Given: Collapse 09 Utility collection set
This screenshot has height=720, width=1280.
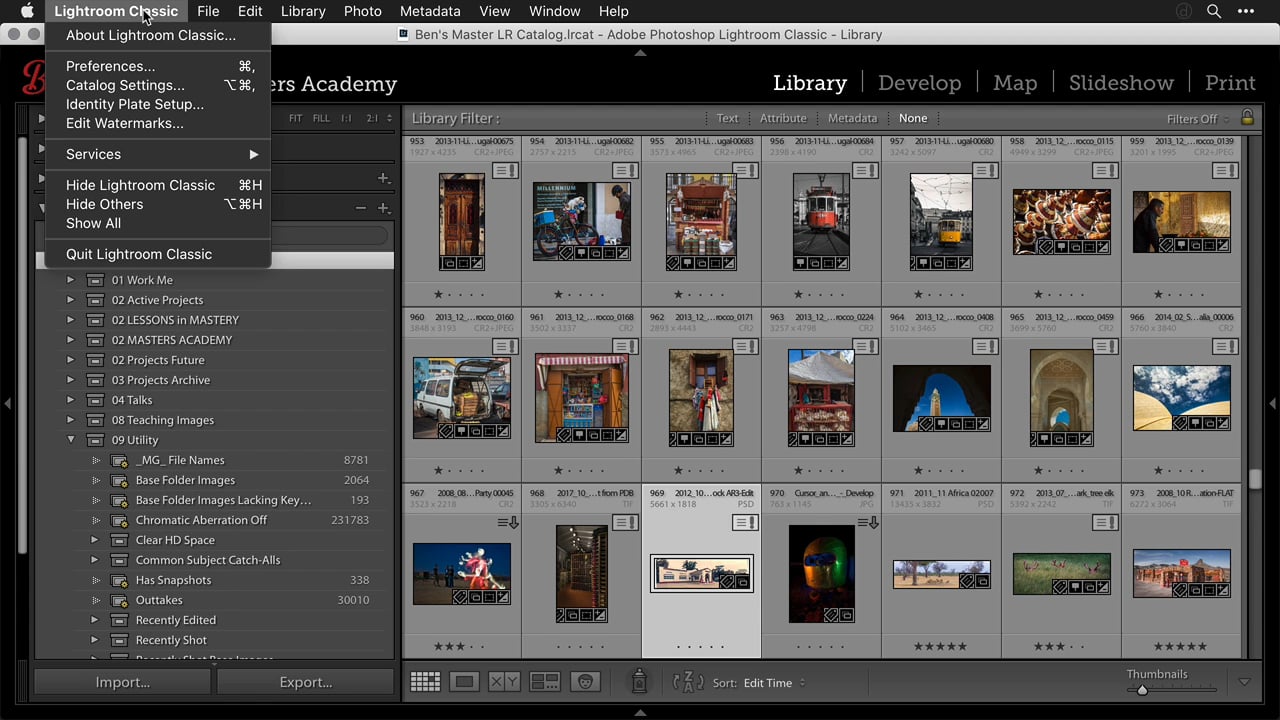Looking at the screenshot, I should coord(70,440).
